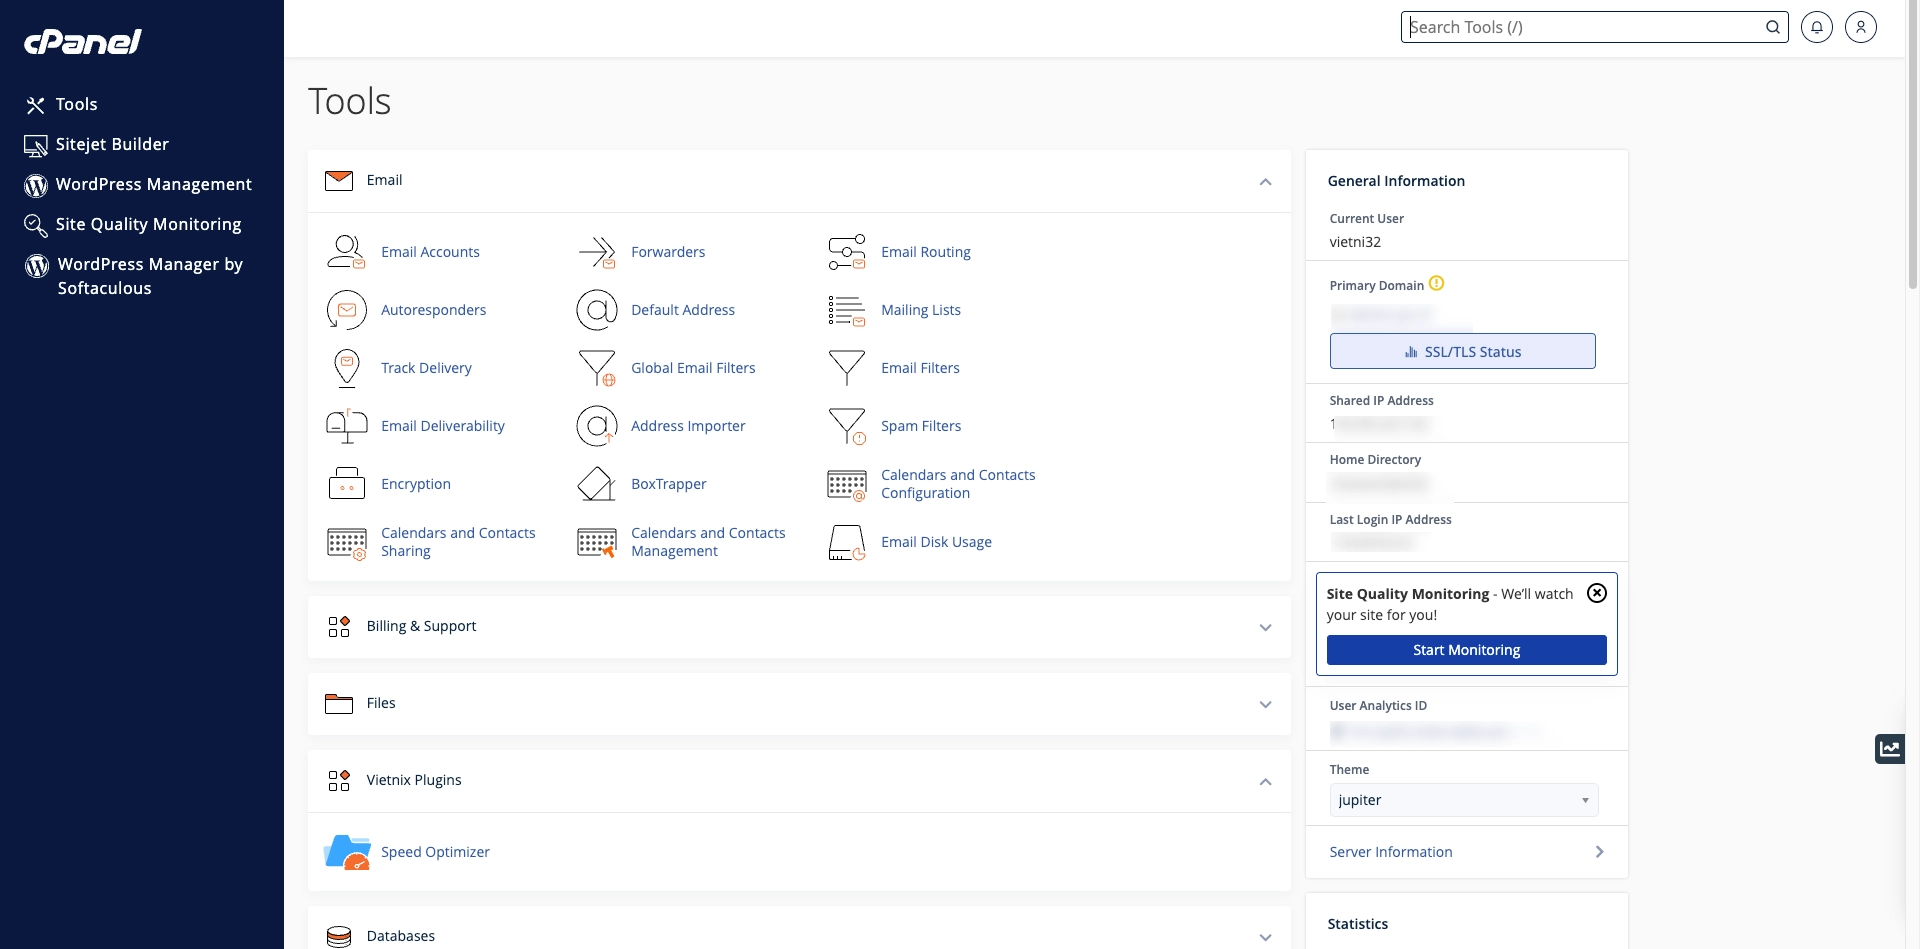This screenshot has width=1920, height=949.
Task: Open Email Accounts
Action: point(430,252)
